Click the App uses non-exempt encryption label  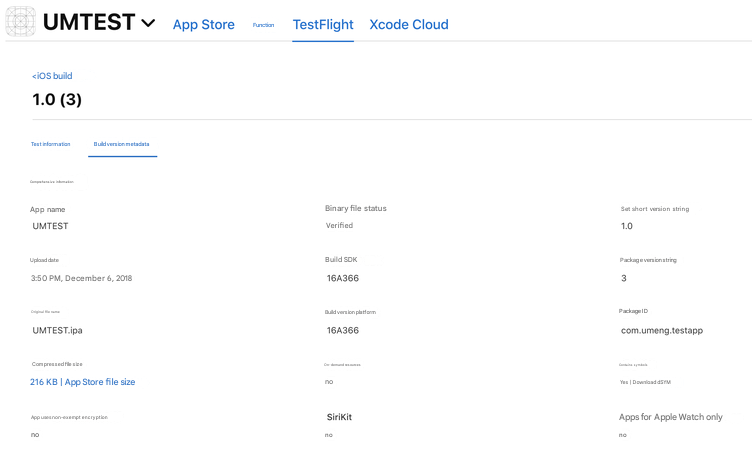point(69,417)
